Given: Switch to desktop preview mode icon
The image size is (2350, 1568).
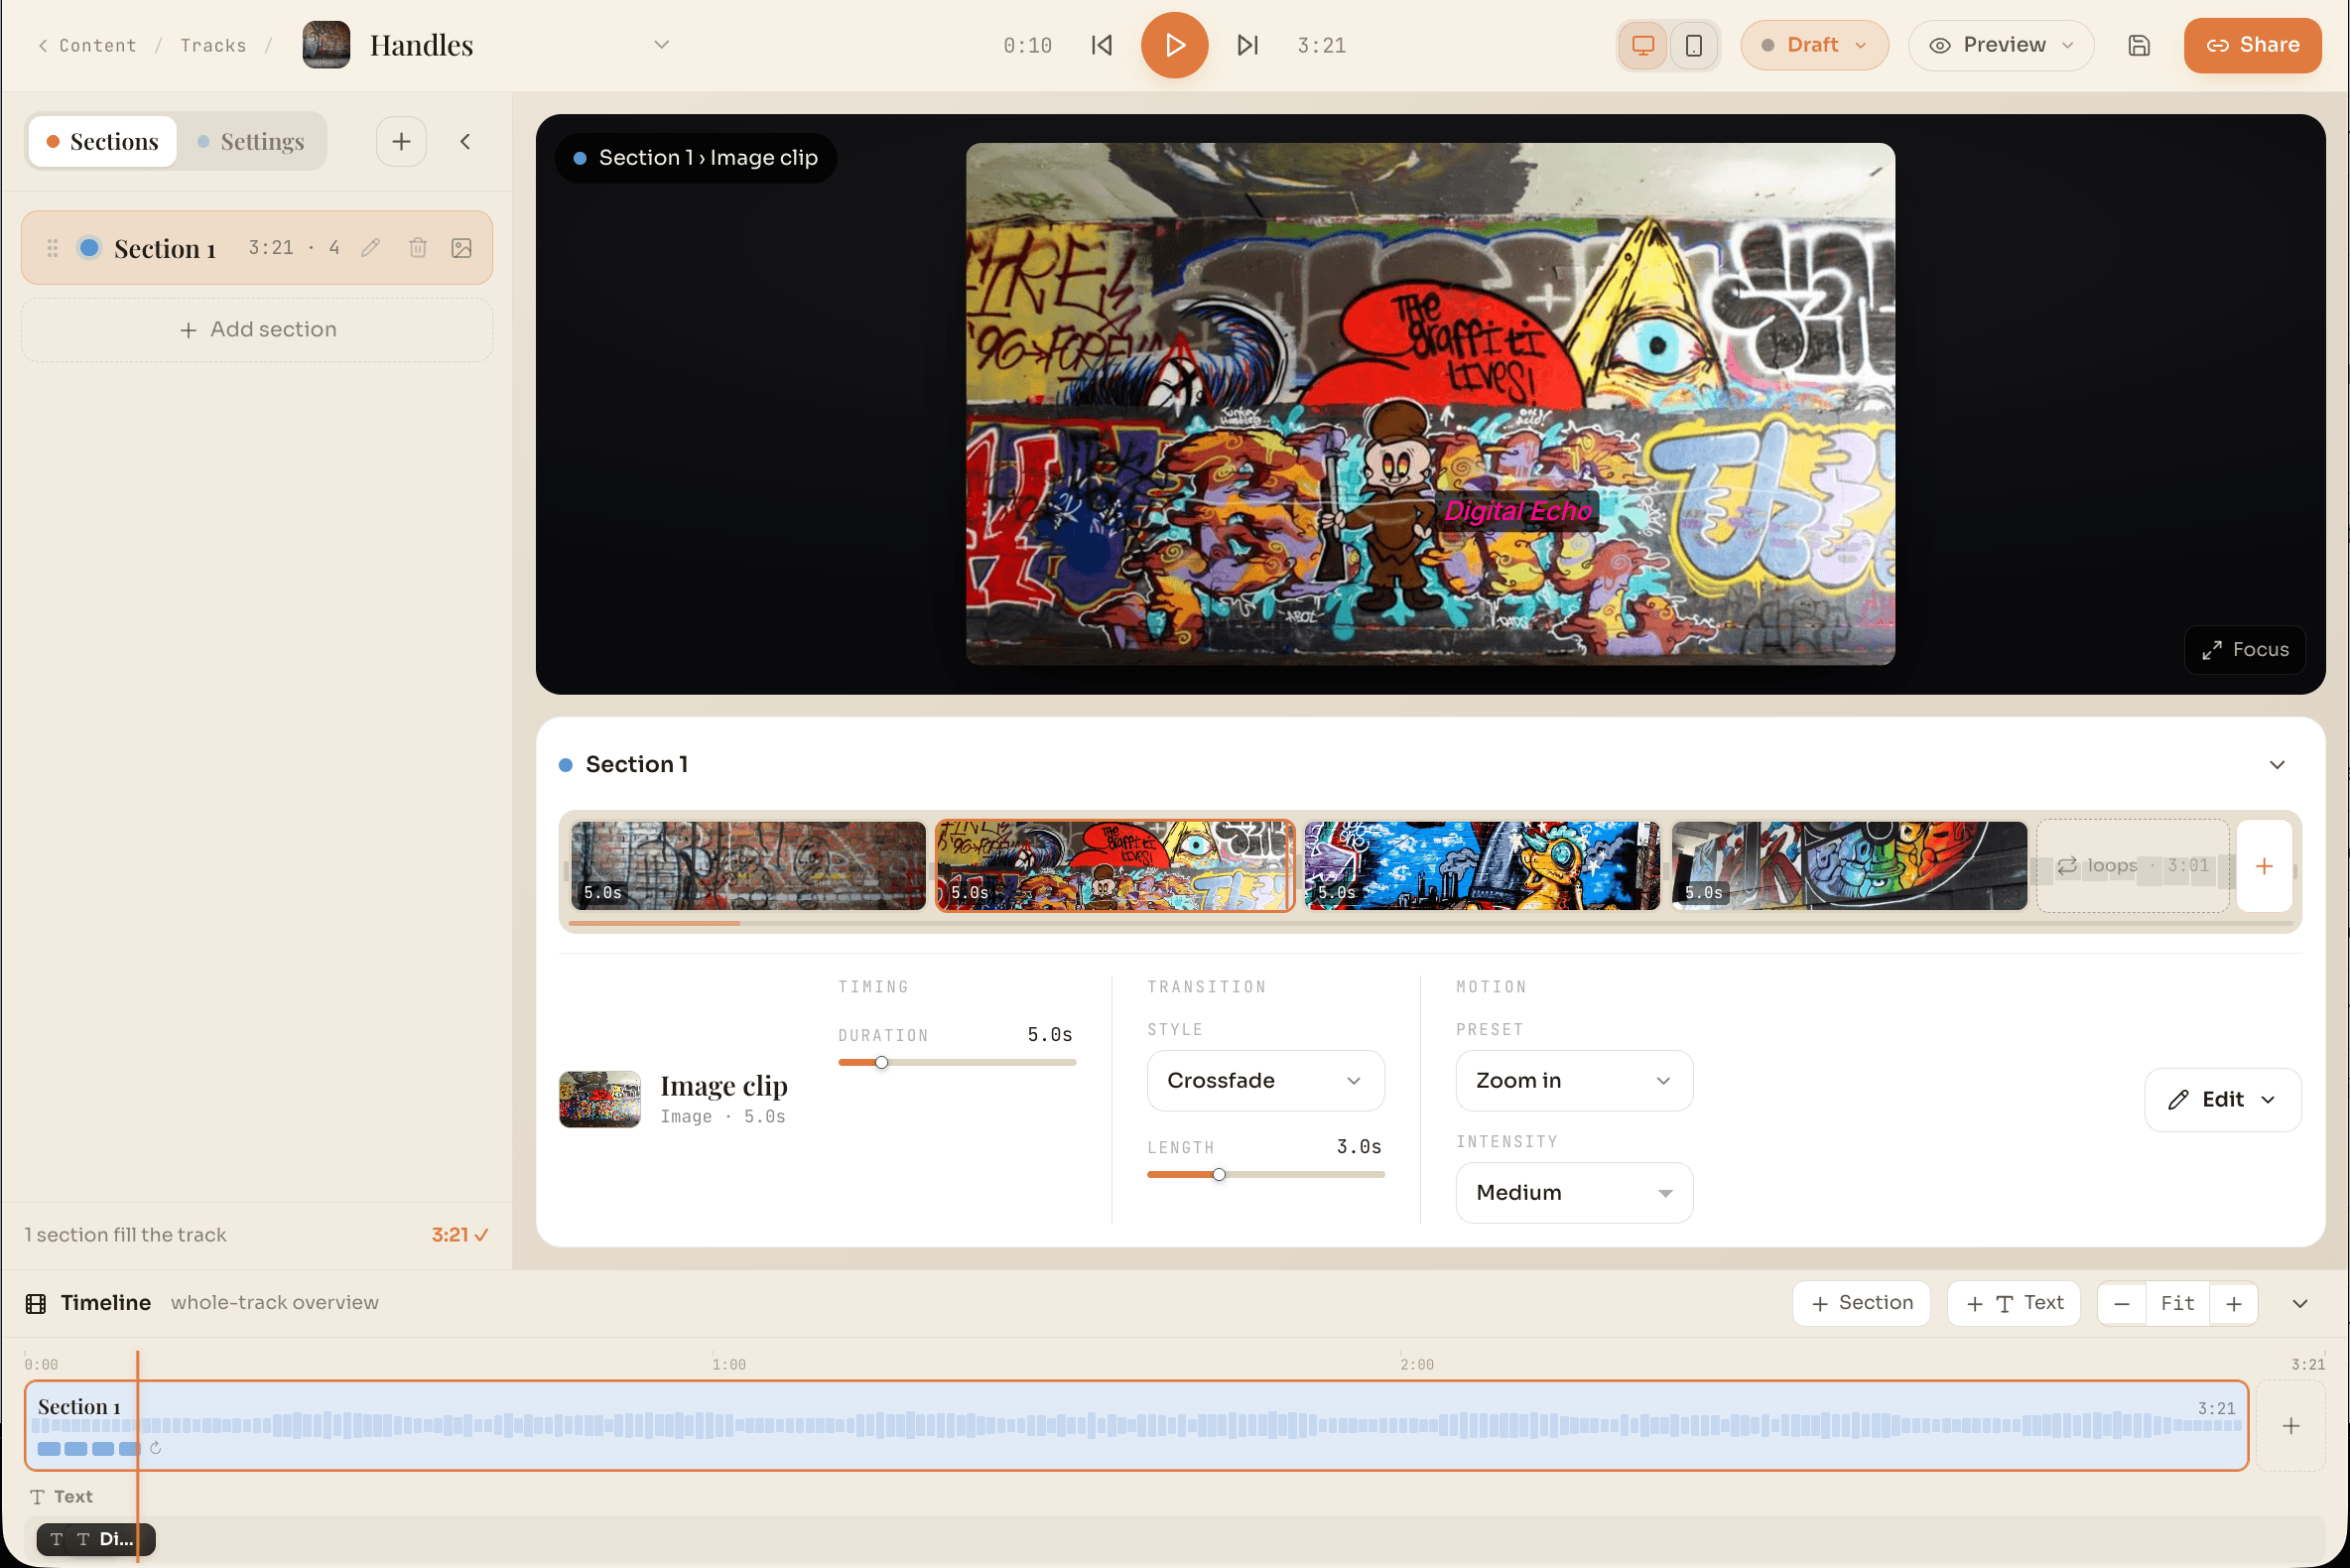Looking at the screenshot, I should pos(1643,45).
